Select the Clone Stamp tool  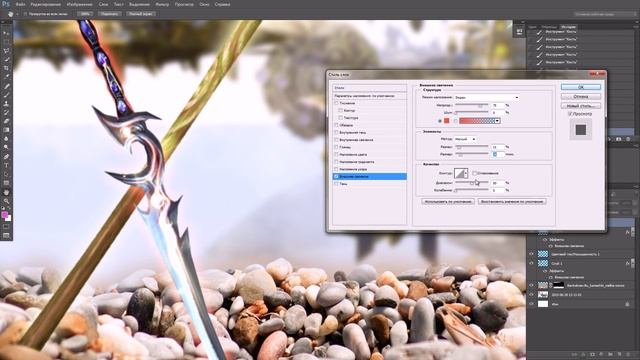click(x=6, y=104)
